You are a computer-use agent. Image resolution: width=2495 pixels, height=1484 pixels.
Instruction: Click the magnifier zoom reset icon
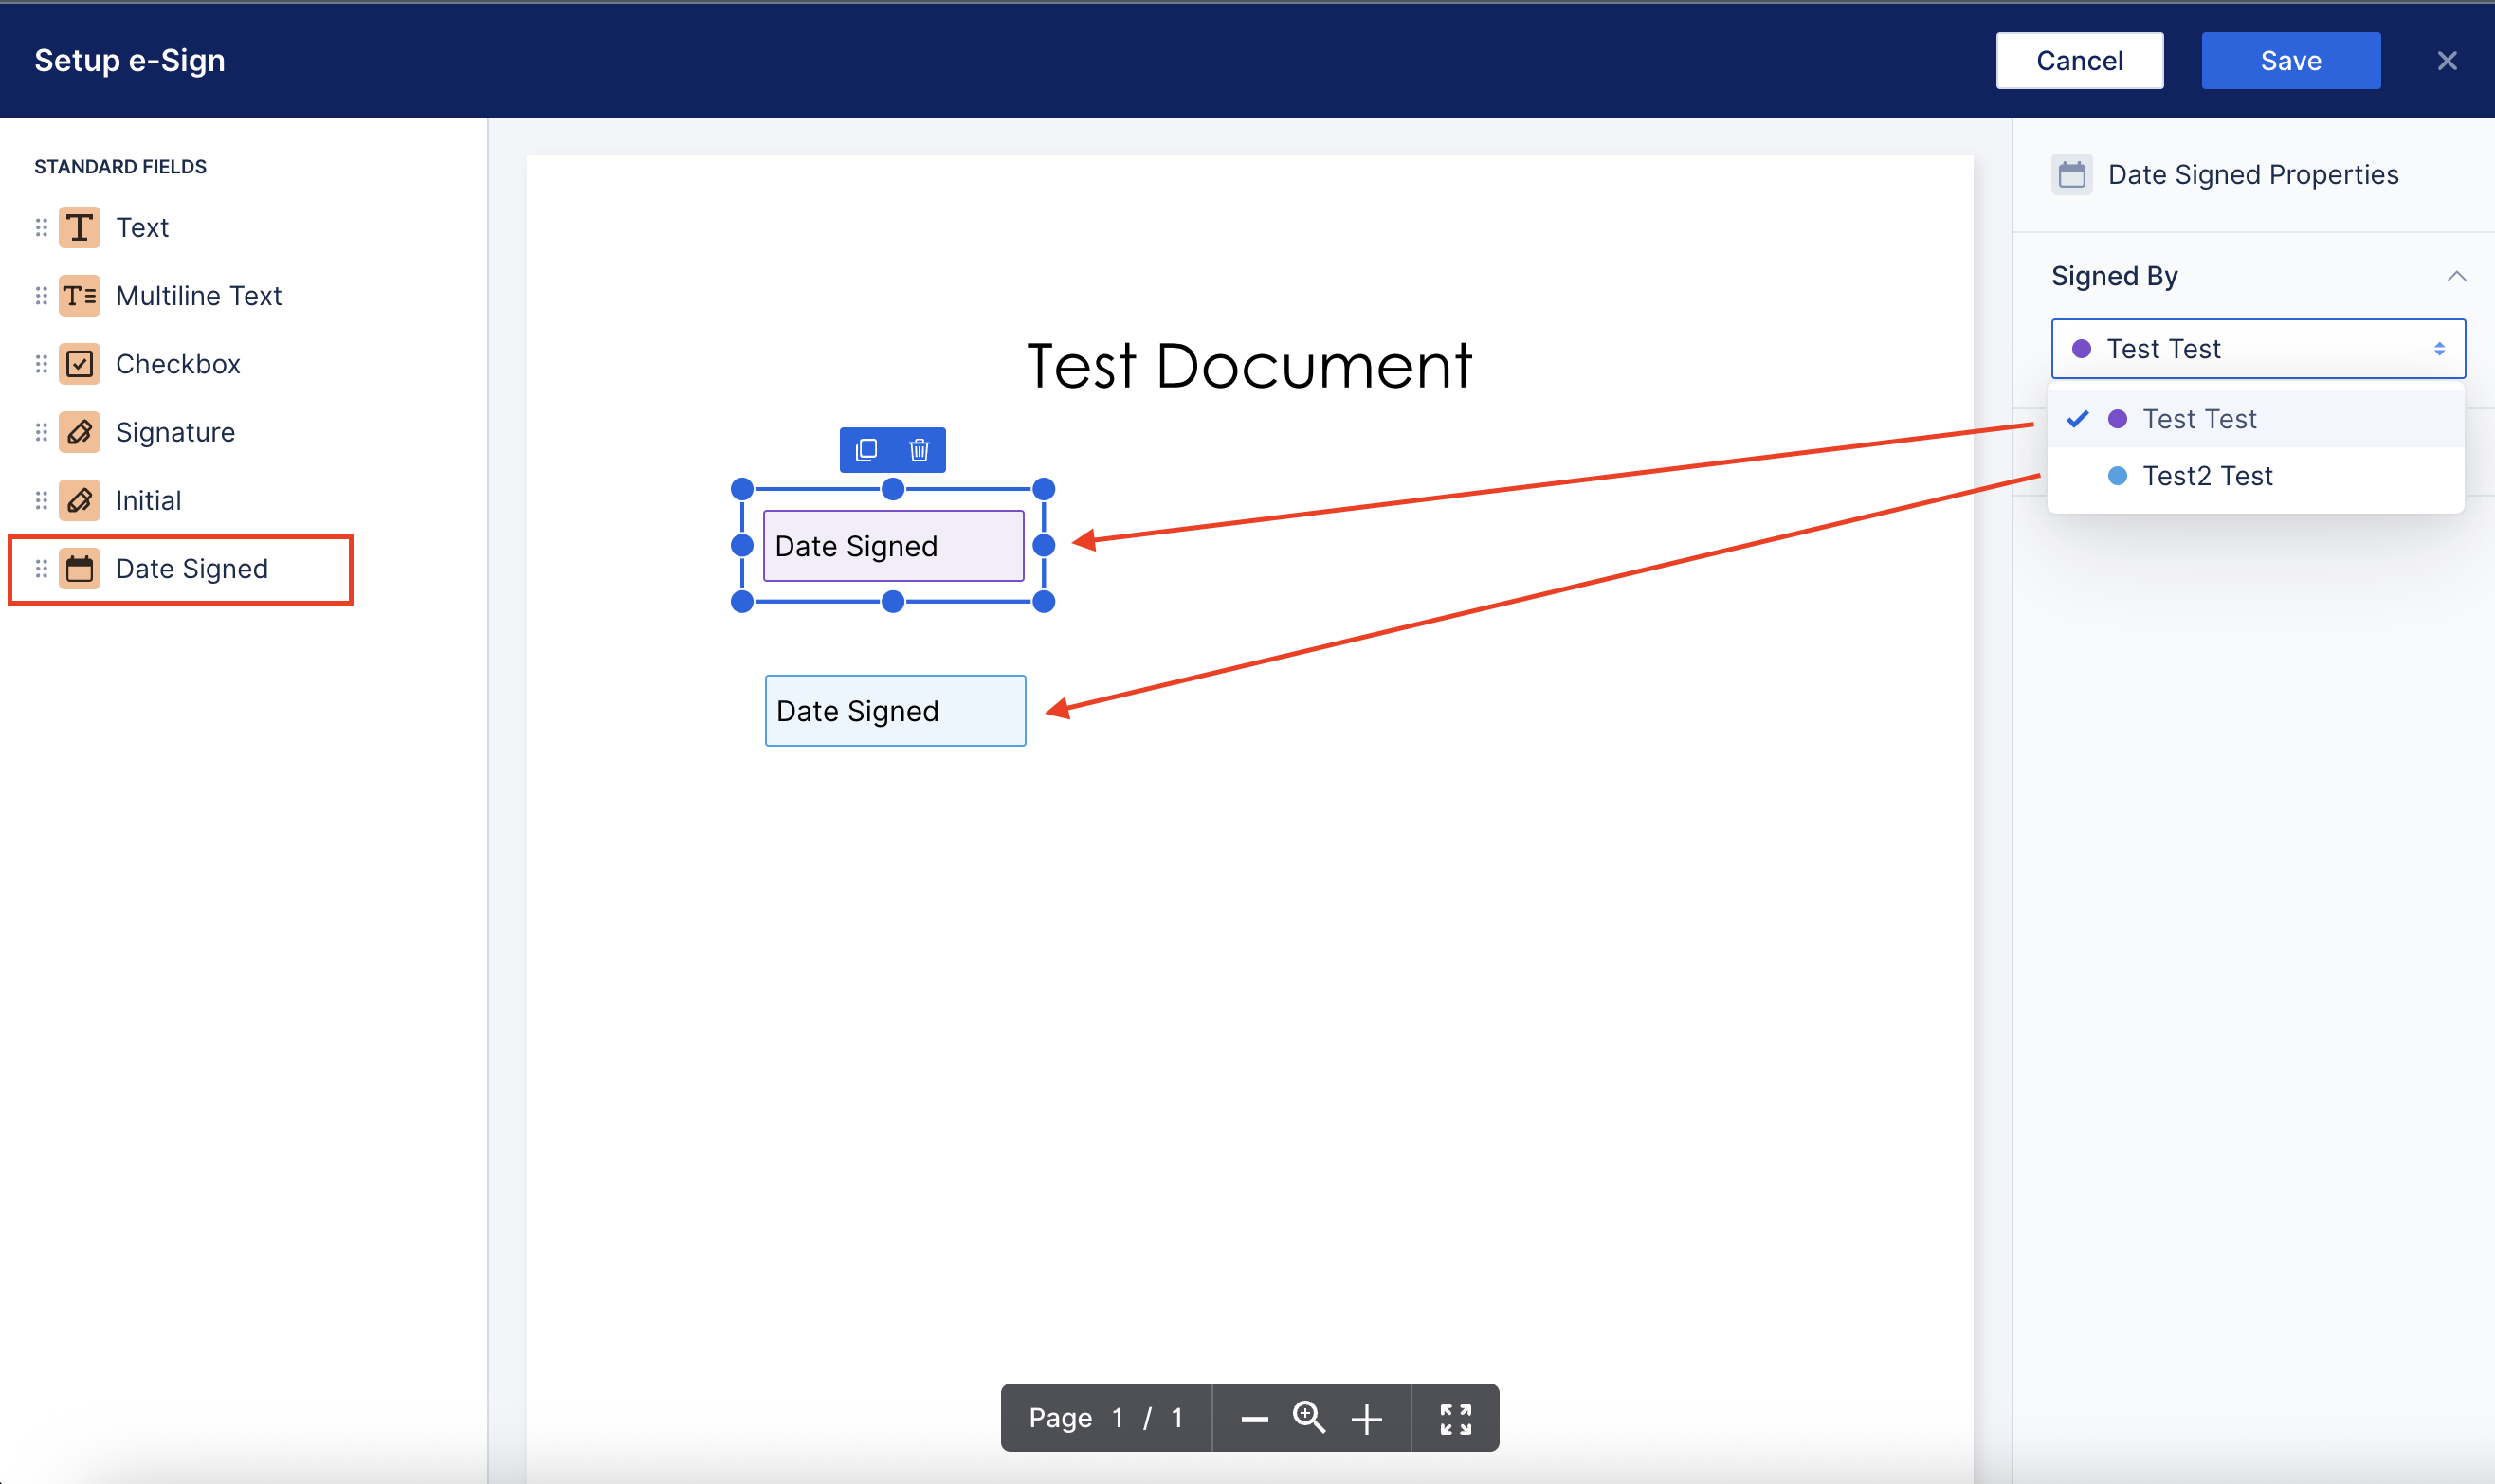coord(1309,1418)
